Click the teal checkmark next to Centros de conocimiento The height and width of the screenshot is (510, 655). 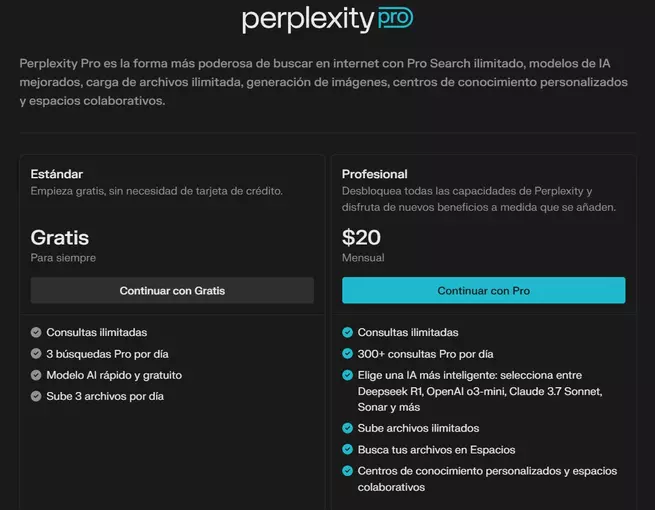(x=347, y=471)
